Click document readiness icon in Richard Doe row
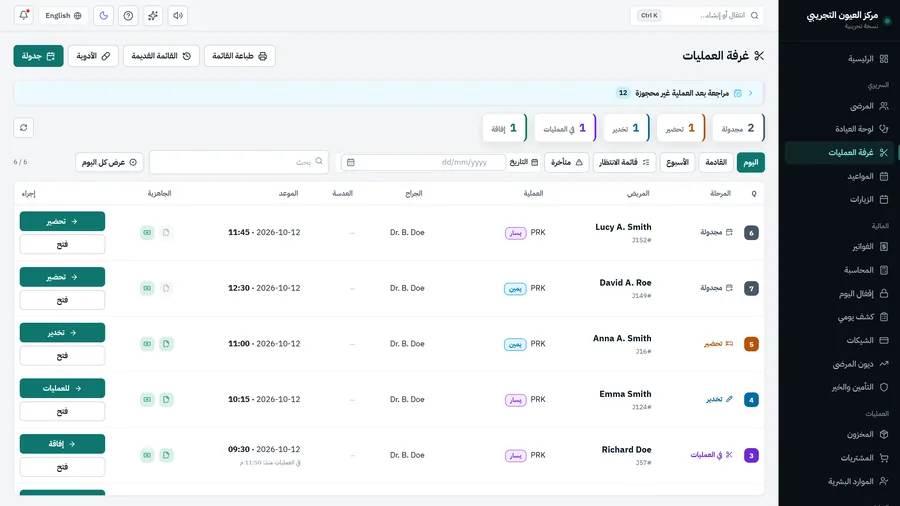 (166, 455)
